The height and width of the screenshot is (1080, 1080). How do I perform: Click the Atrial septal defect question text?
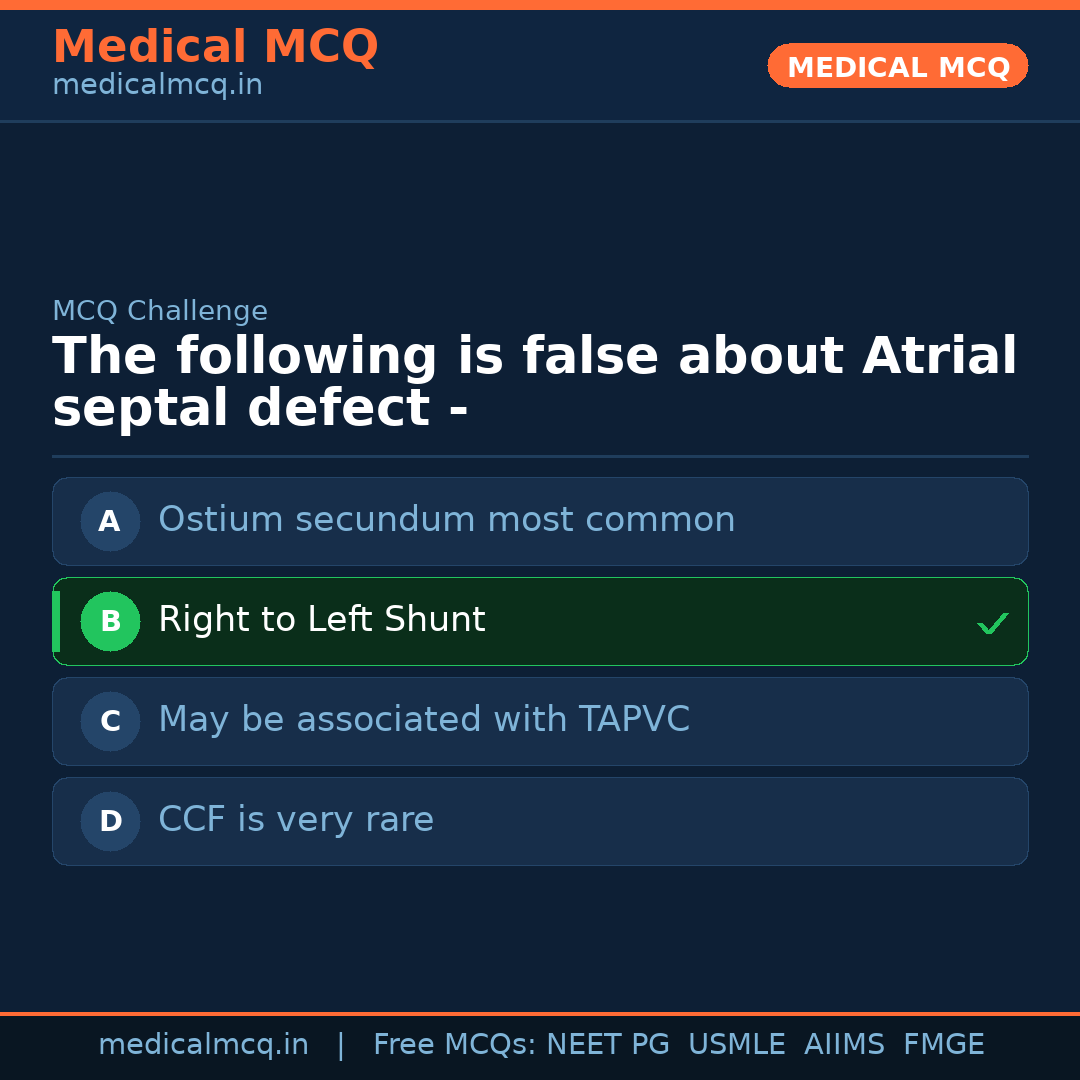(x=534, y=383)
